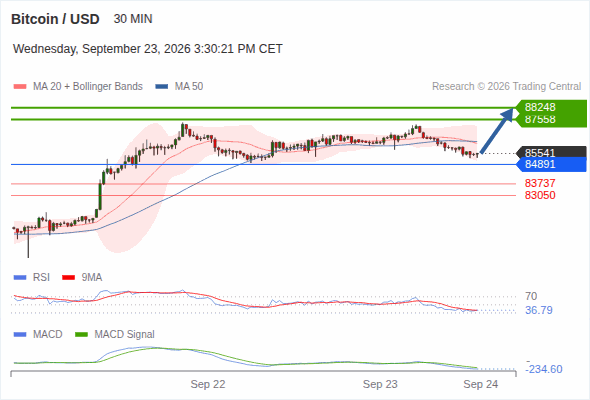The height and width of the screenshot is (400, 590).
Task: Click the MACD Signal green legend marker
Action: [x=81, y=334]
